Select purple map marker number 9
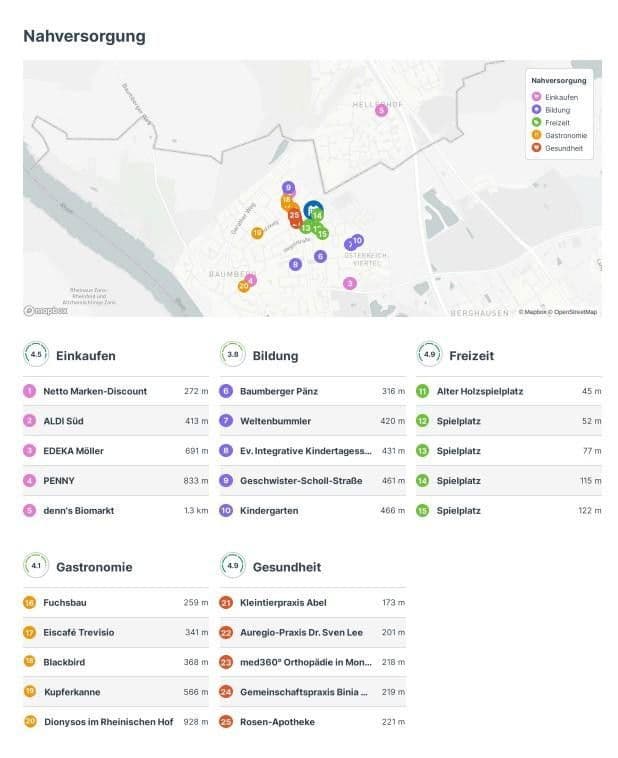 tap(288, 187)
